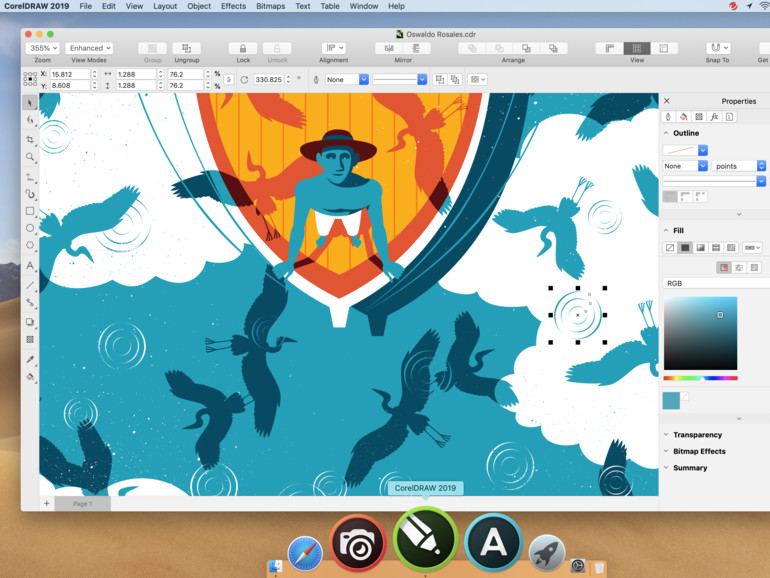Image resolution: width=770 pixels, height=578 pixels.
Task: Open the points unit dropdown
Action: (x=739, y=166)
